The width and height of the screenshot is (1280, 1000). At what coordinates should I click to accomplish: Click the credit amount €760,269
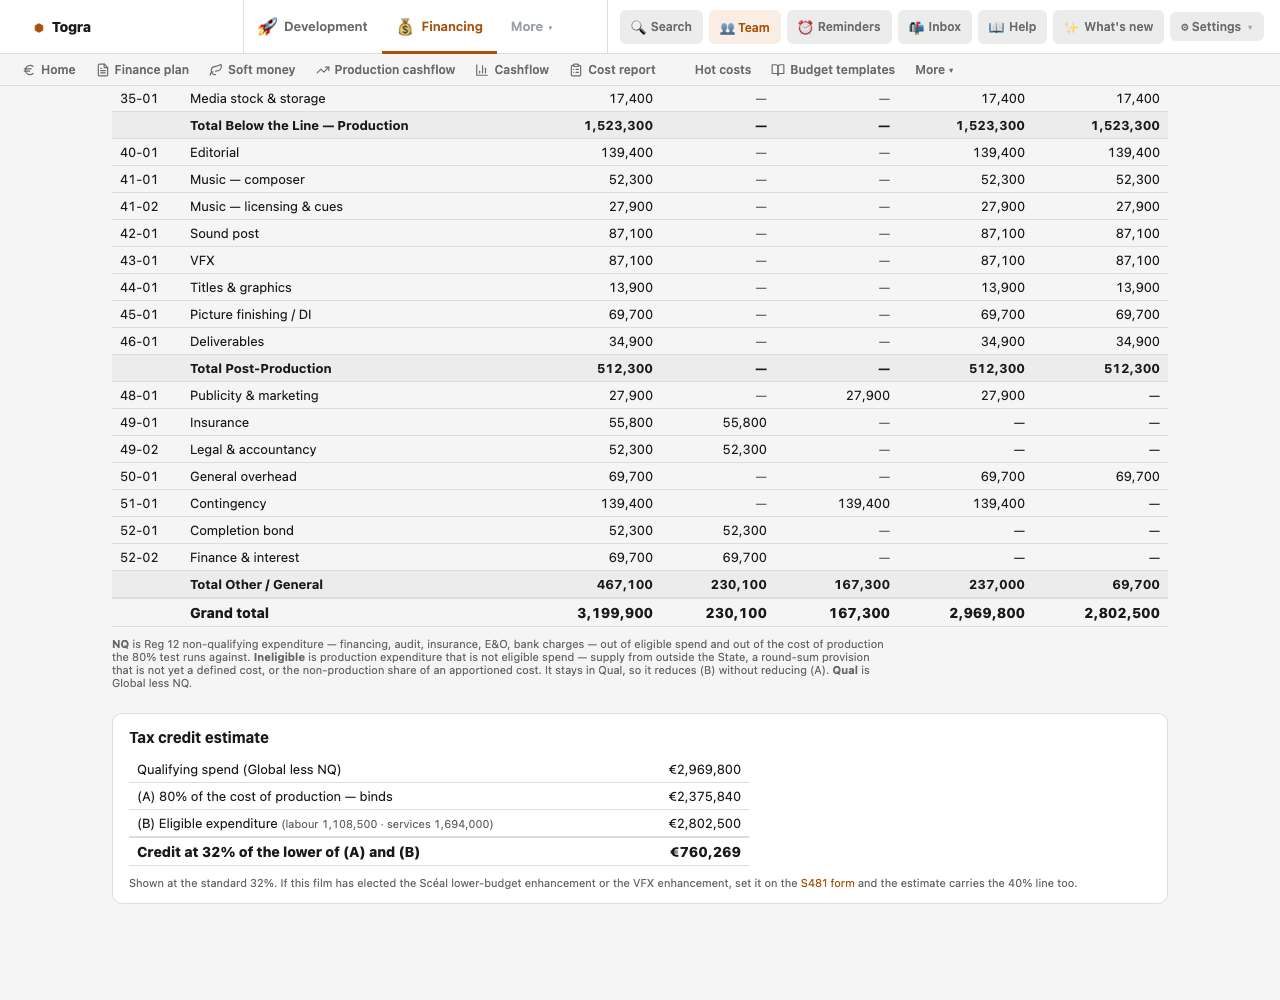tap(706, 853)
